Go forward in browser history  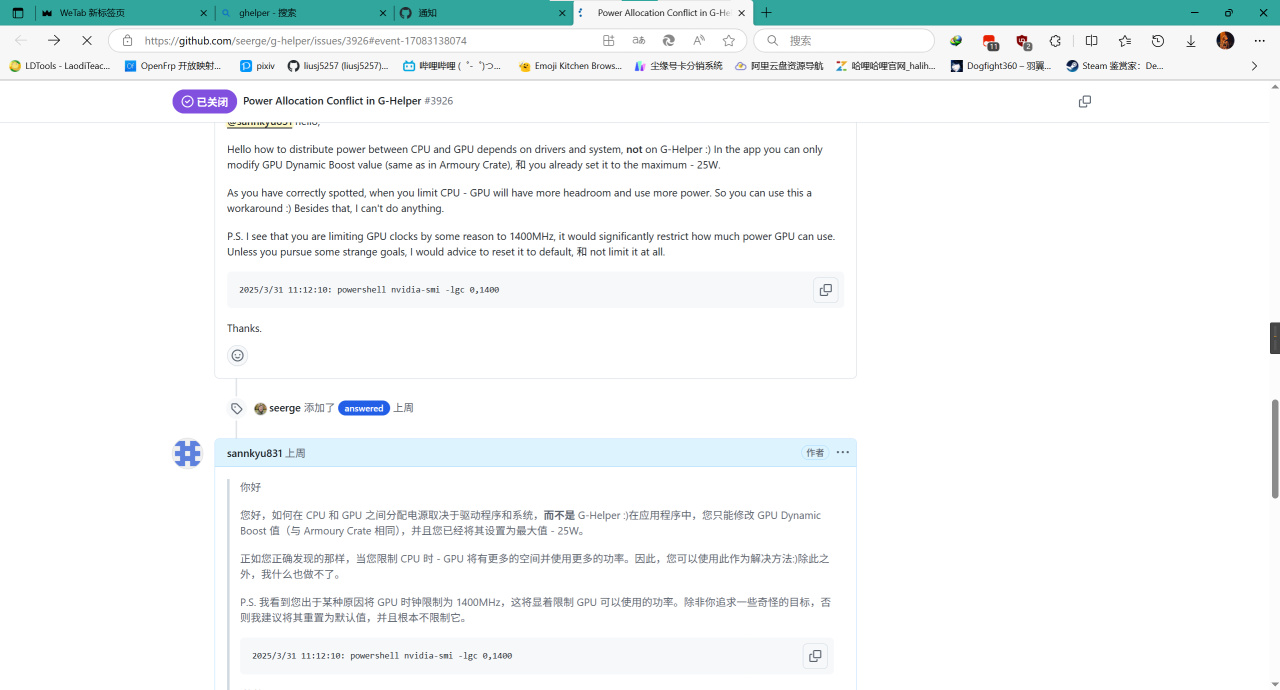[54, 40]
